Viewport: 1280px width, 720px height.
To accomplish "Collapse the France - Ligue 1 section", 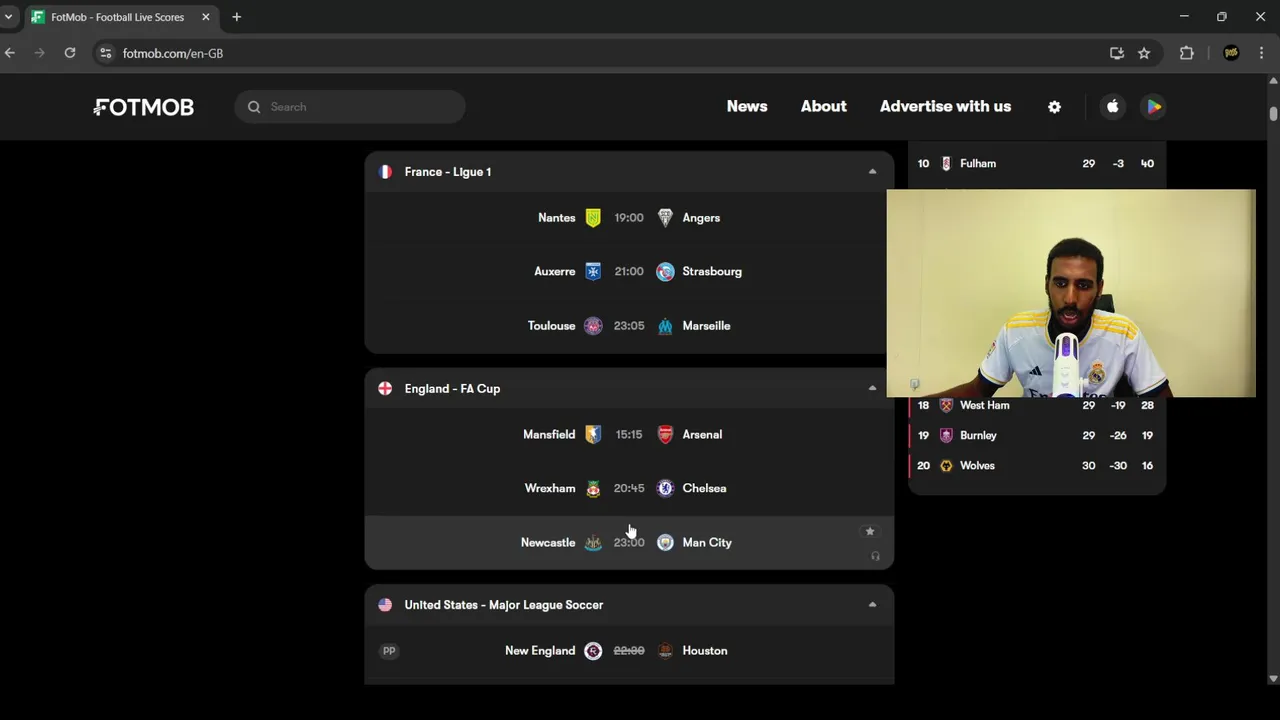I will [x=872, y=172].
